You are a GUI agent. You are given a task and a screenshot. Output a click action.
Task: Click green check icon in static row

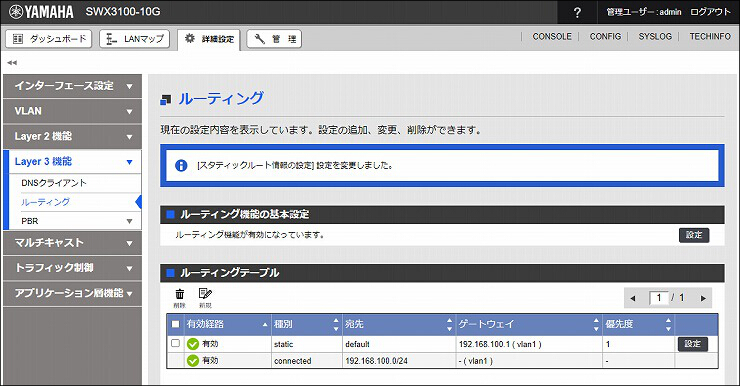193,344
